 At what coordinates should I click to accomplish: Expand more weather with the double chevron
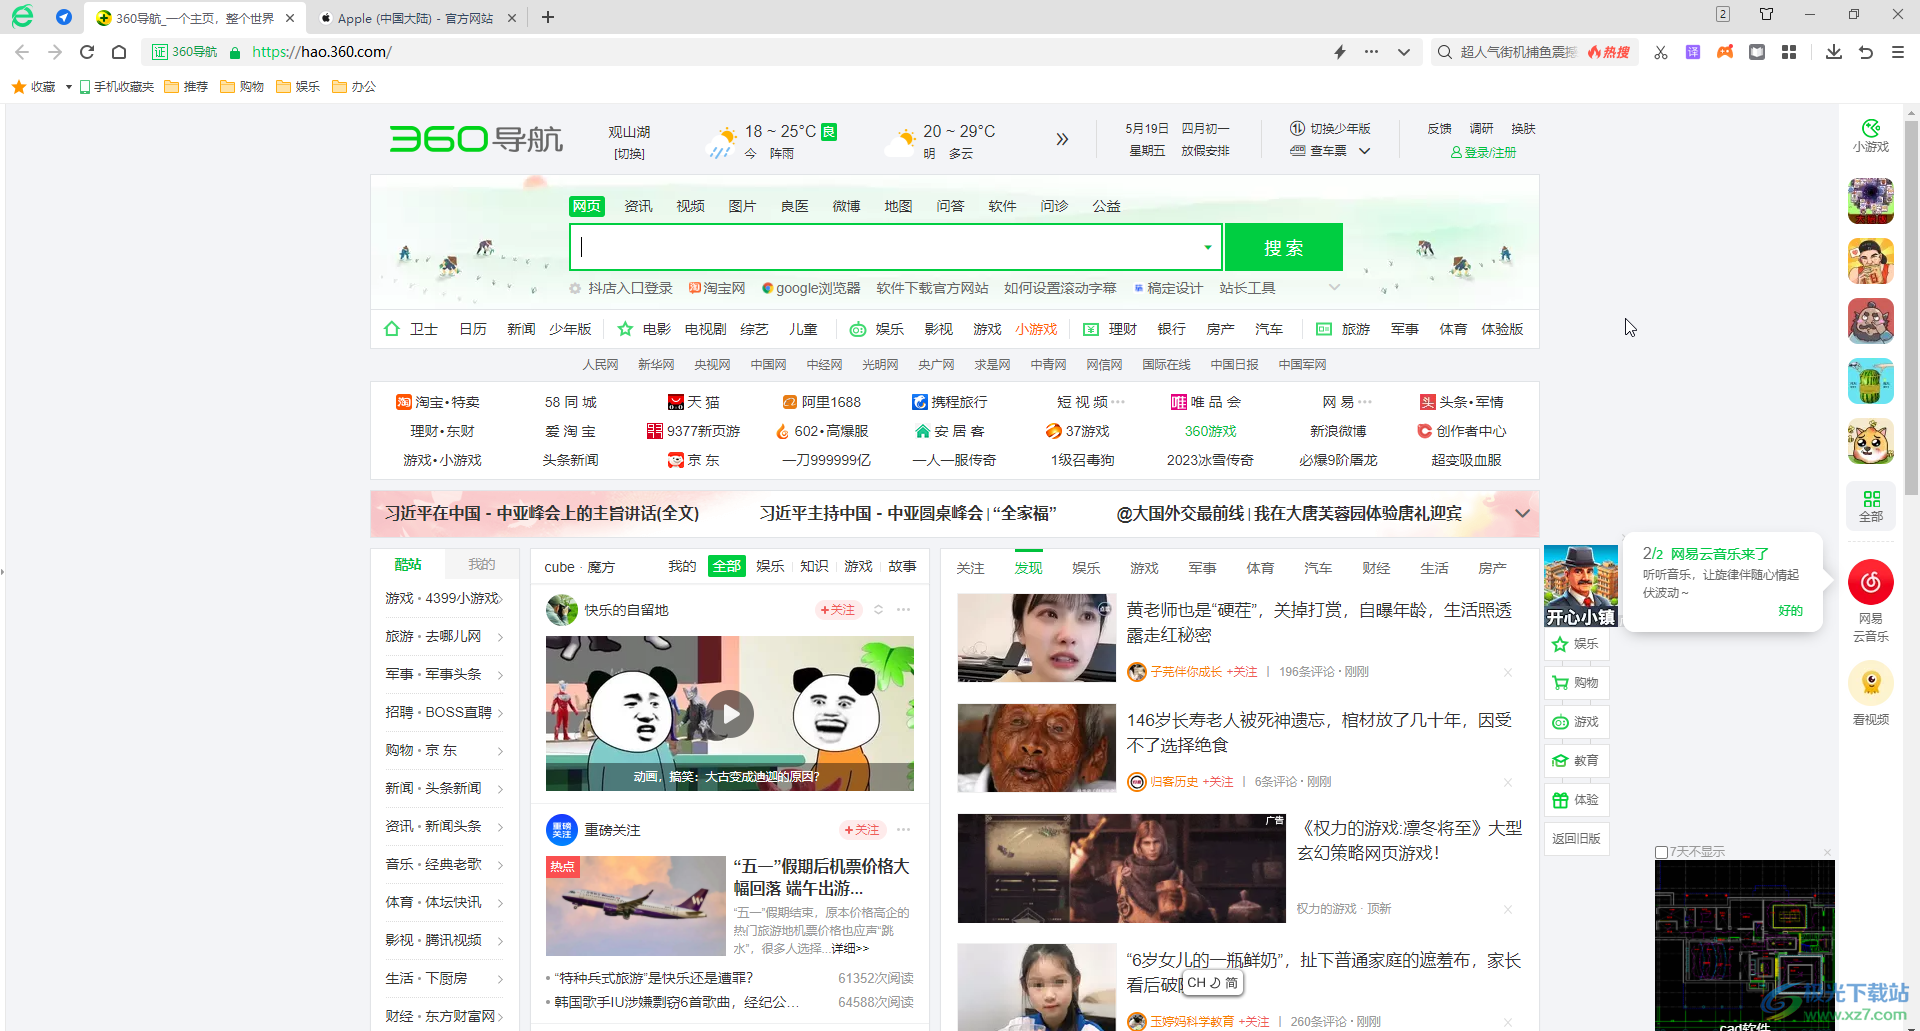pos(1062,139)
